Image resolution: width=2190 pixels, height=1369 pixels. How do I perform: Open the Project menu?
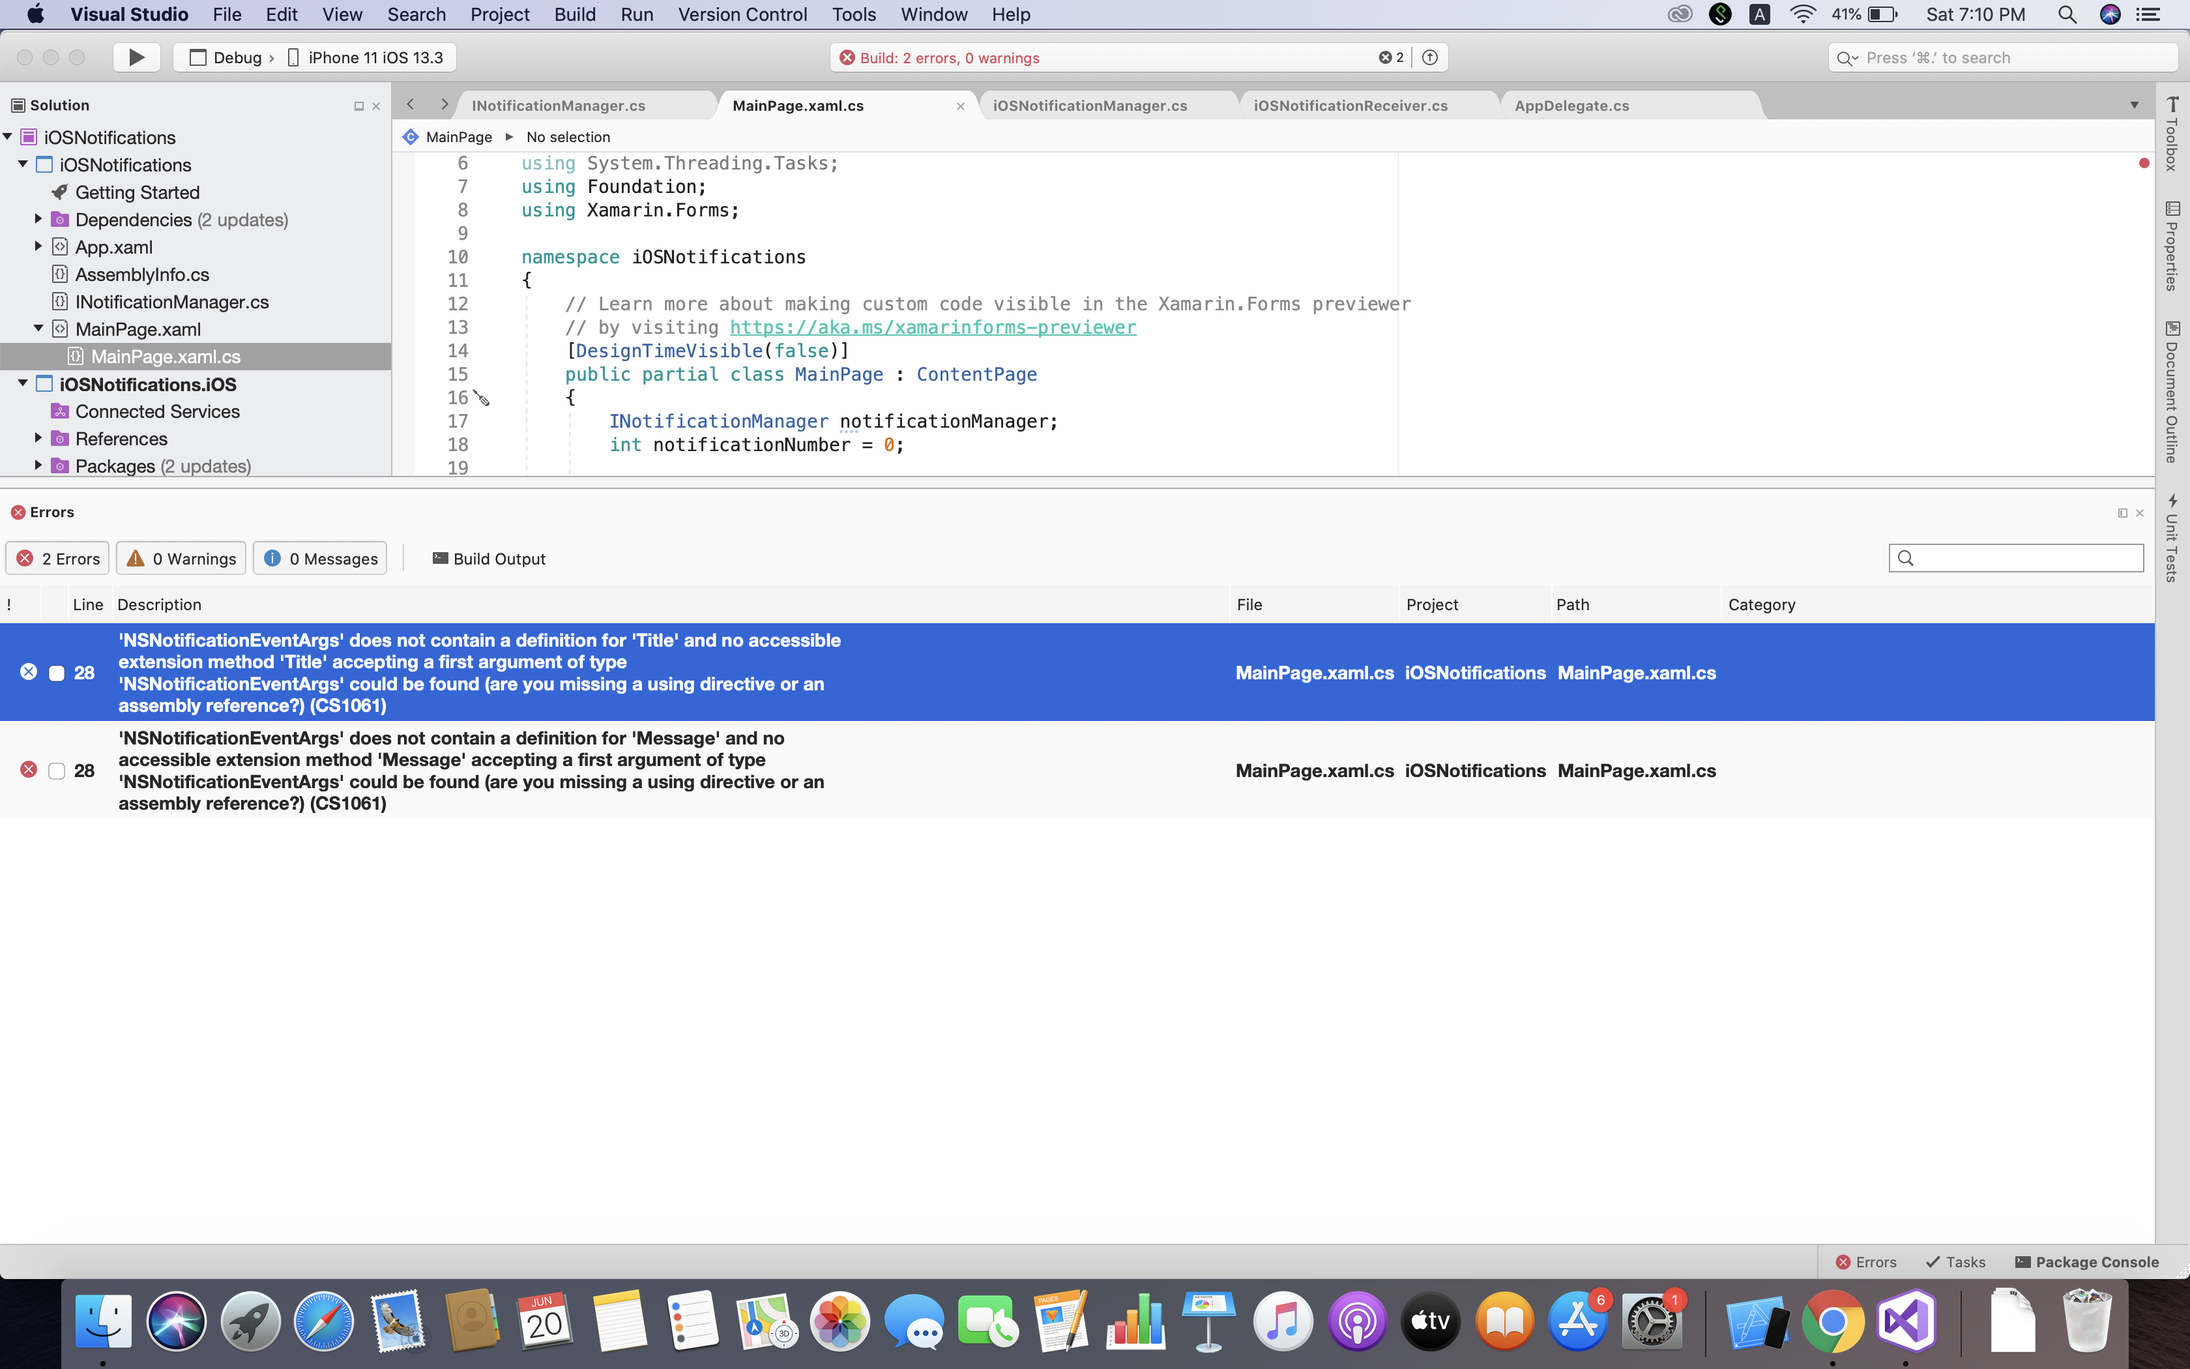[499, 14]
